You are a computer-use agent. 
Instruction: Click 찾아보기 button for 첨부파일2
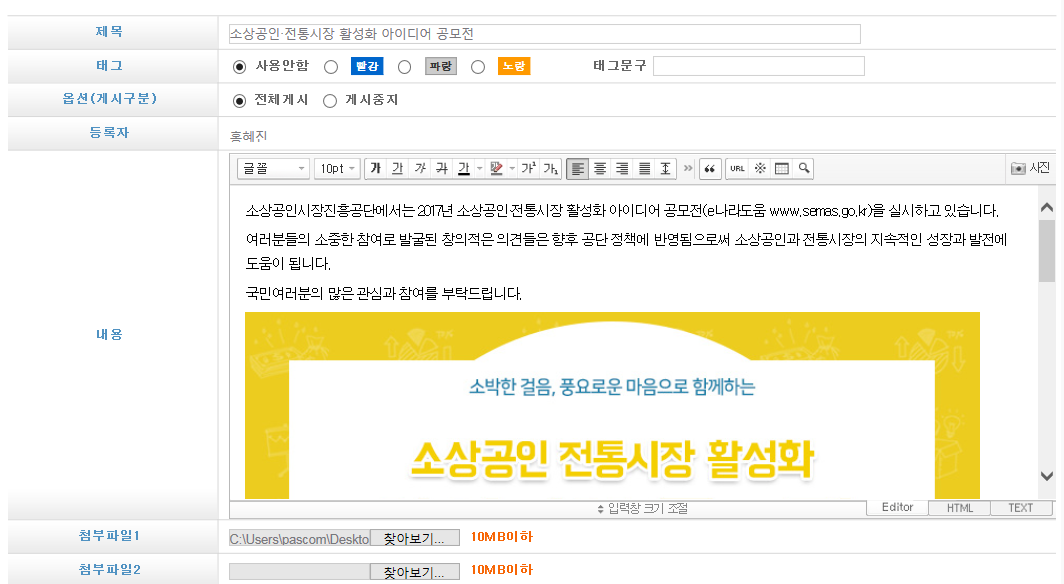tap(414, 572)
